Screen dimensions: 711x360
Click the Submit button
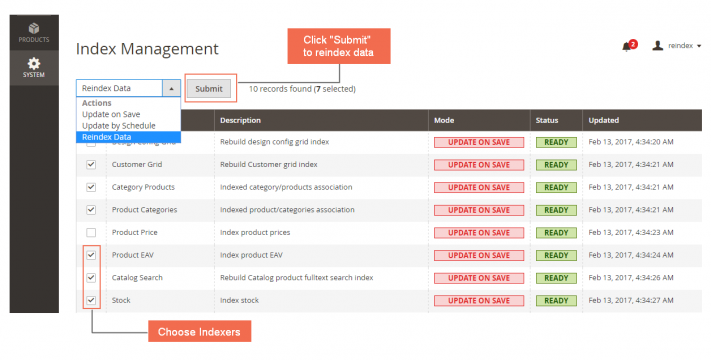point(209,89)
